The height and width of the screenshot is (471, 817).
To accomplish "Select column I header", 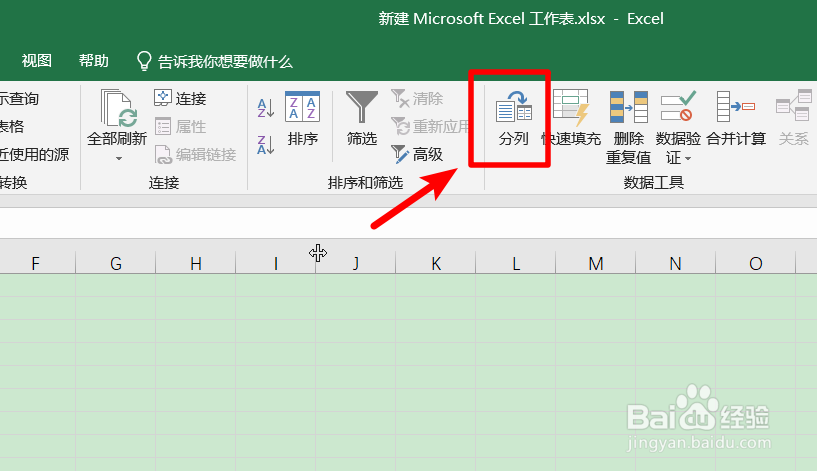I will pyautogui.click(x=276, y=263).
